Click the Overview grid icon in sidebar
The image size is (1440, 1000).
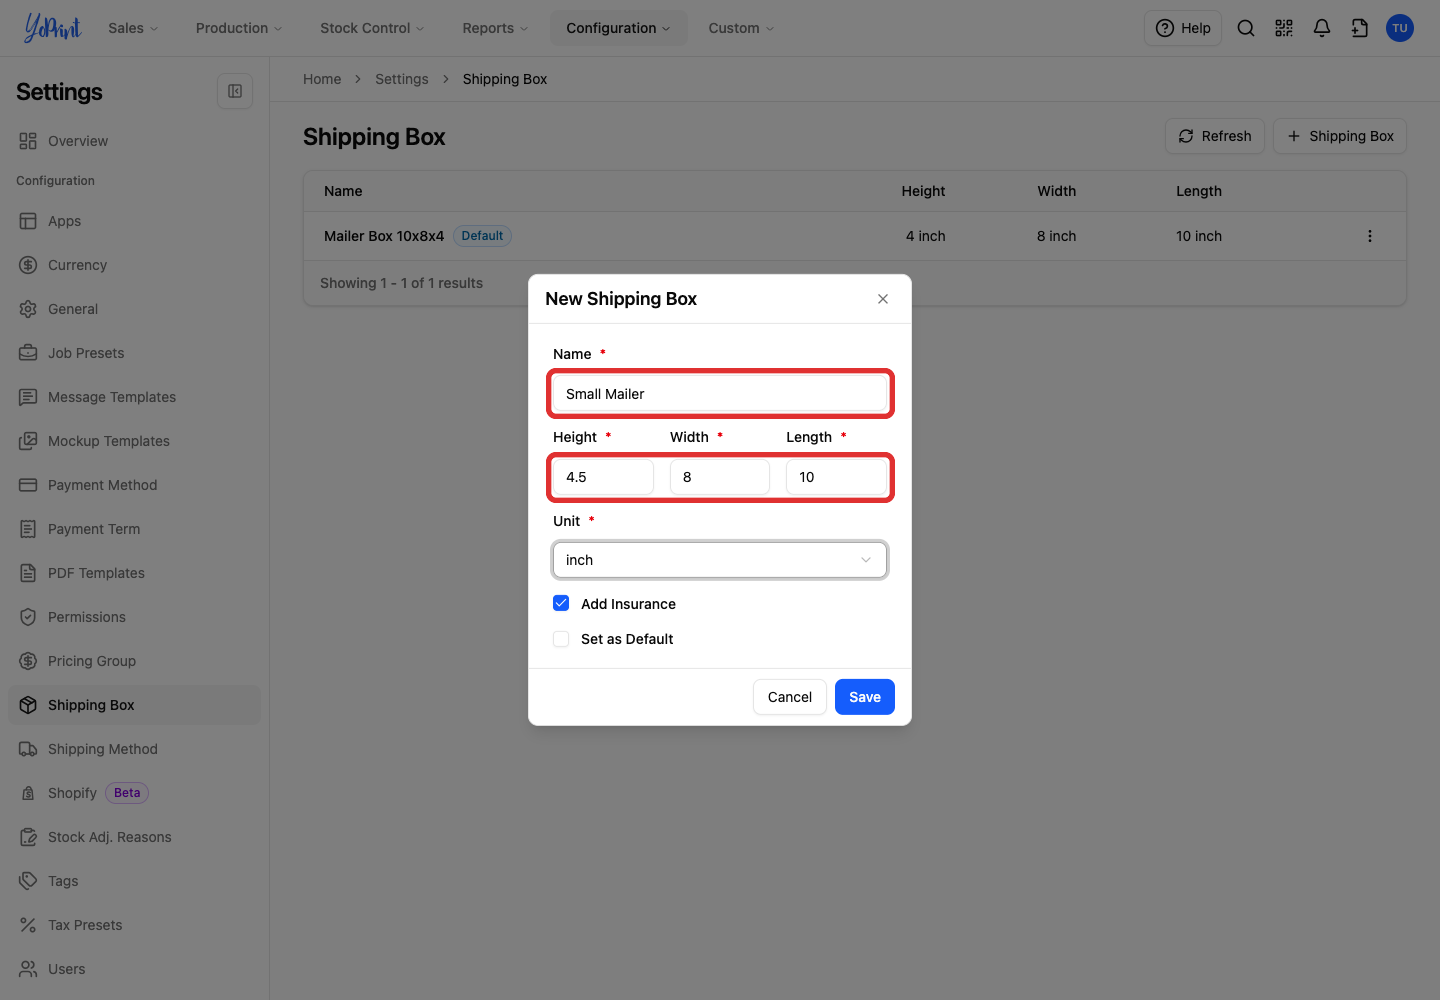(x=28, y=141)
